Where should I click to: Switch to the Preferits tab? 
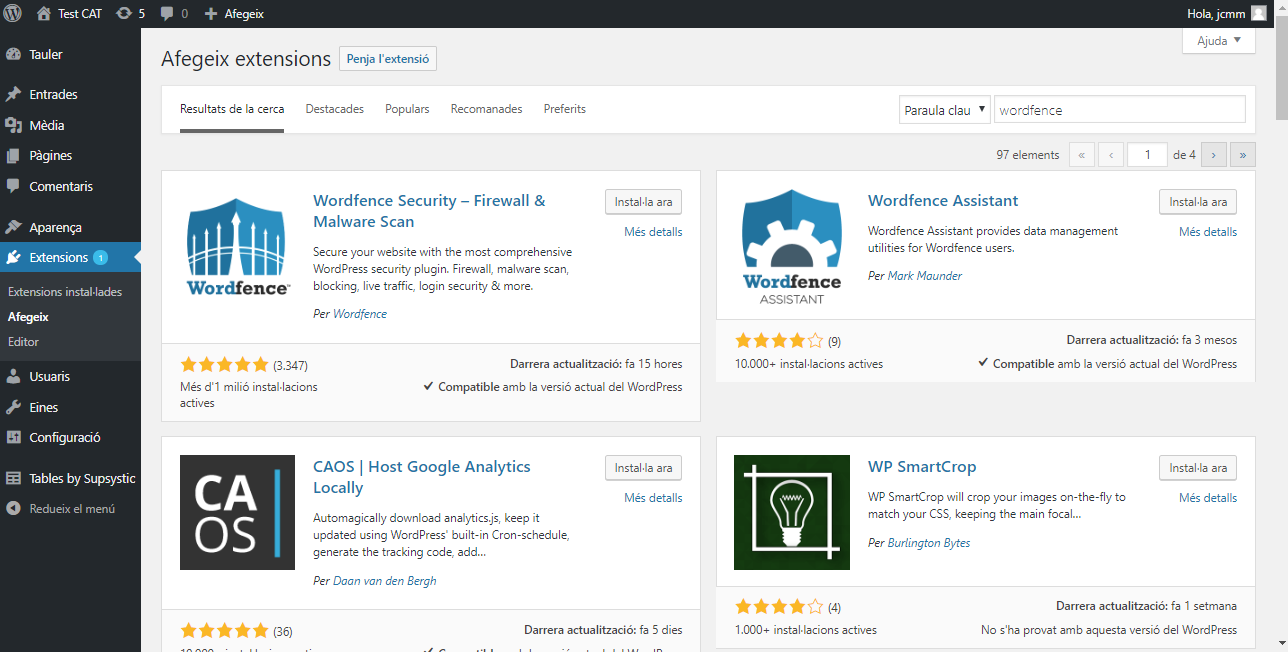[565, 109]
